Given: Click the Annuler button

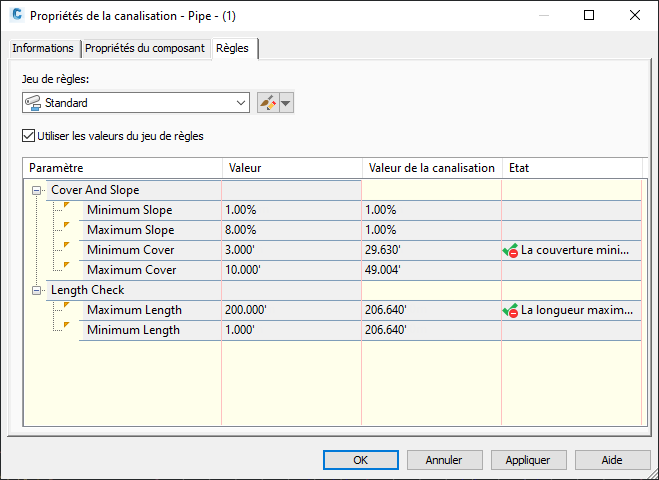Looking at the screenshot, I should [x=444, y=460].
